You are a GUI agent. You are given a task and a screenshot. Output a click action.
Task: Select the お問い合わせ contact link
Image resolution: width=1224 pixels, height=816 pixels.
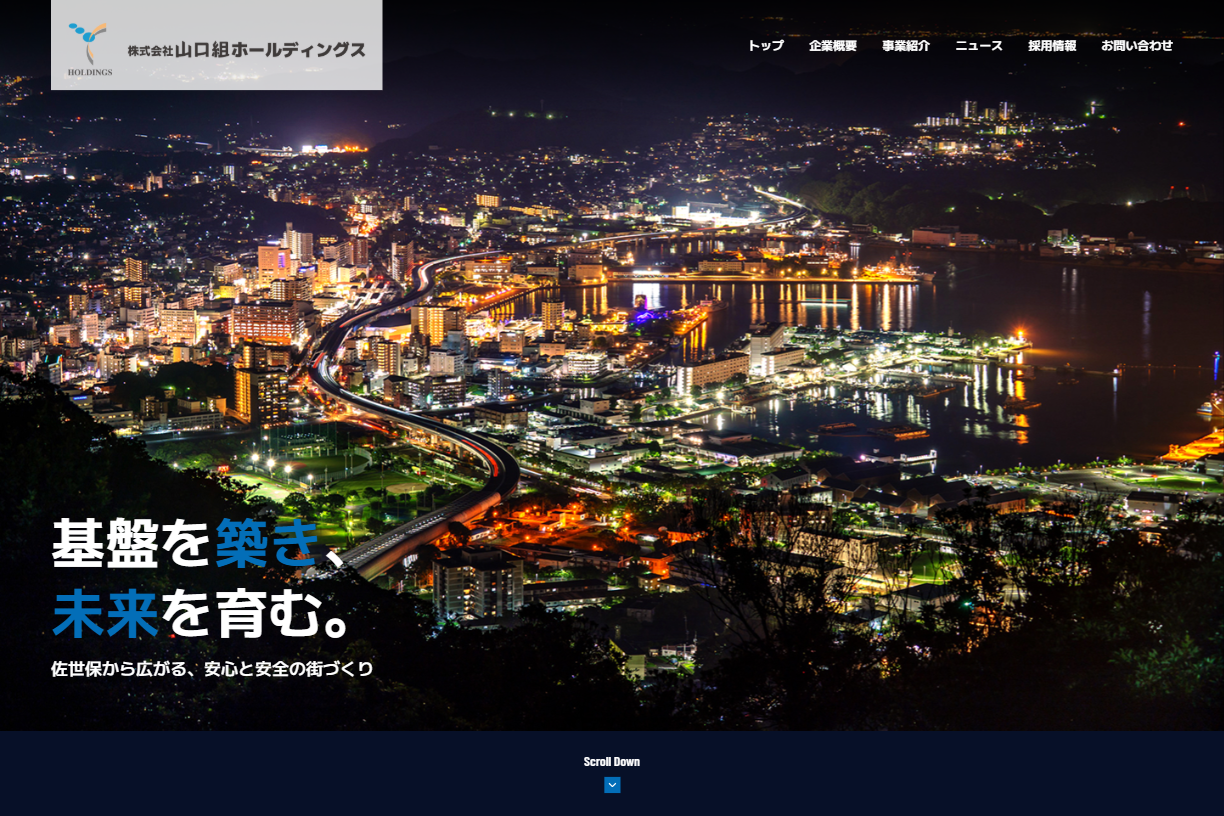coord(1137,46)
